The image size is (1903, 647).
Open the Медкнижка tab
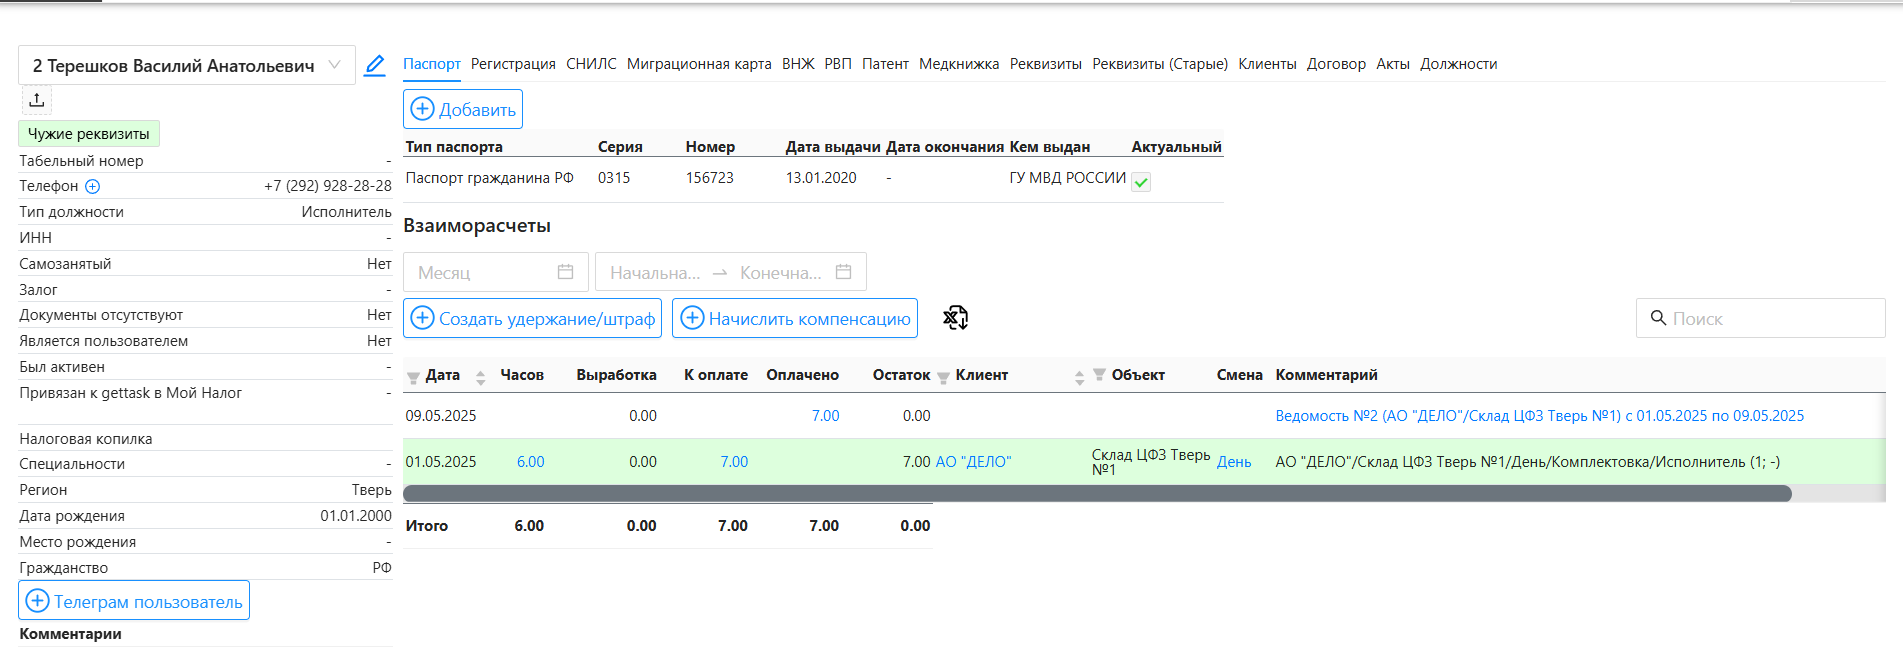[958, 64]
